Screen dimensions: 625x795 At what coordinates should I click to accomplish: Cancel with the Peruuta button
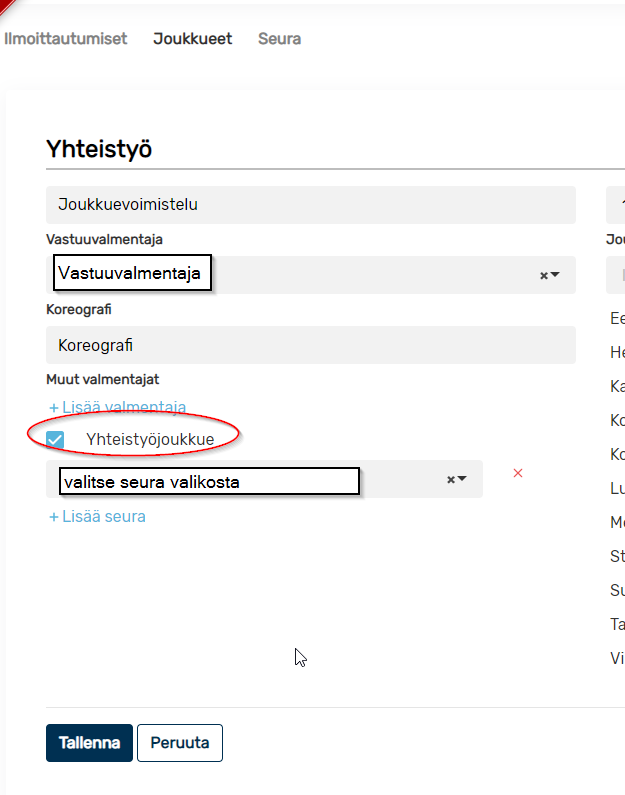180,743
